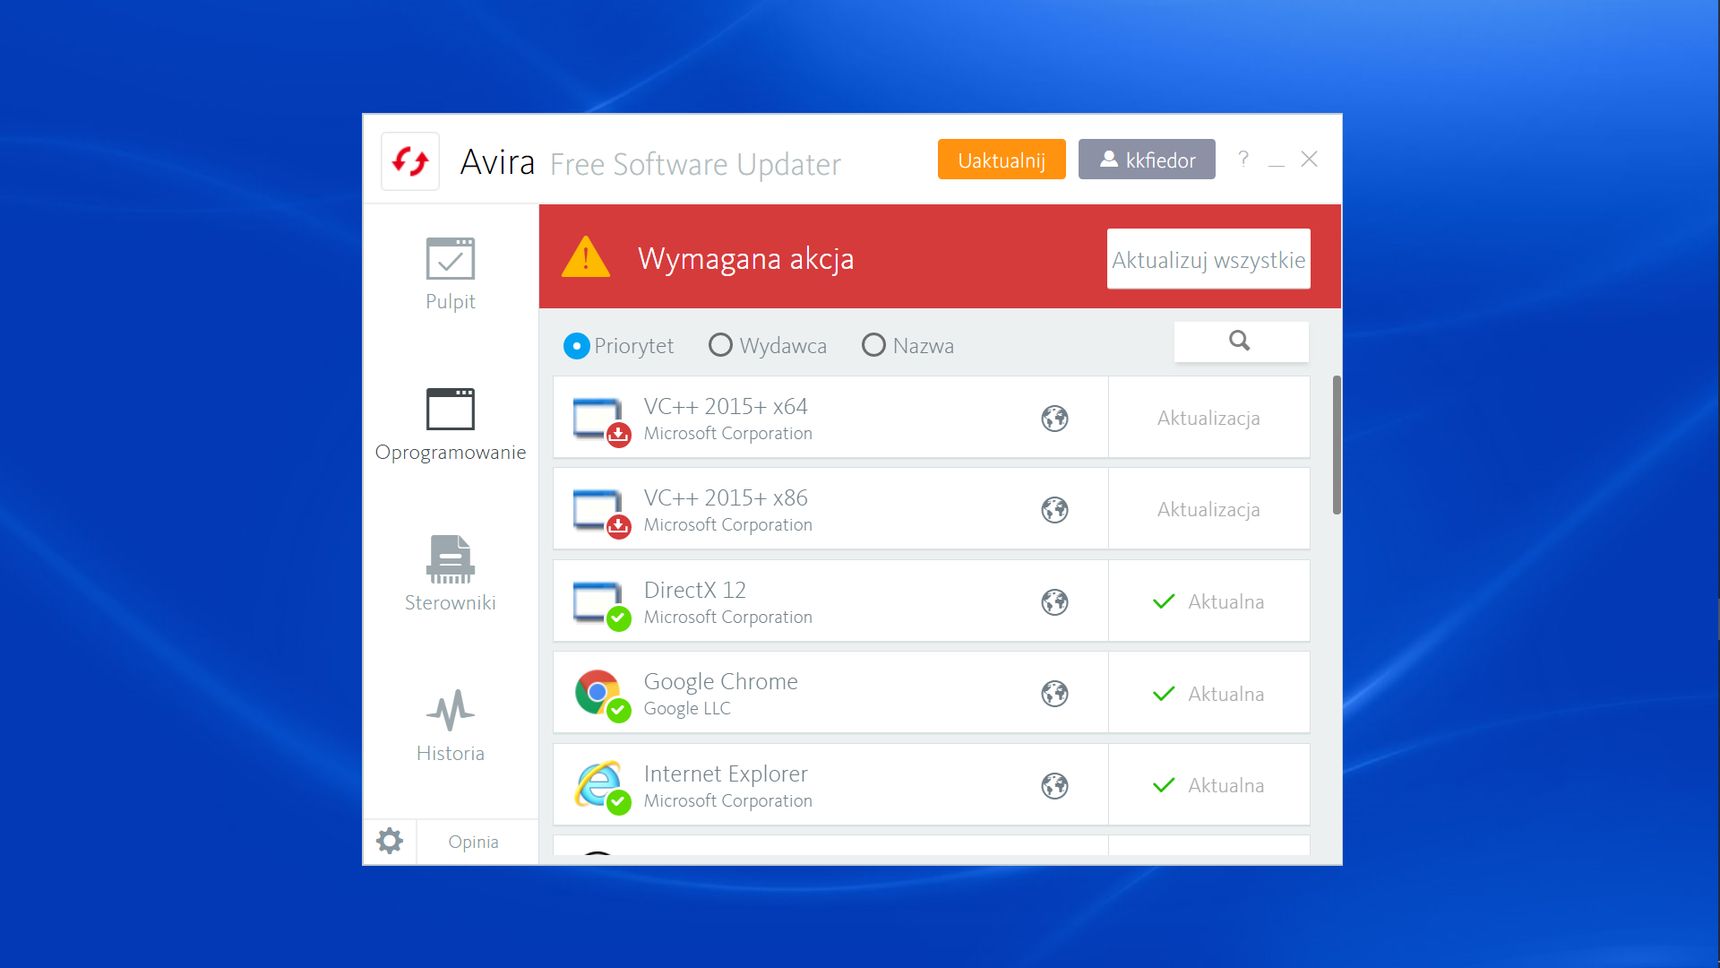Select the Internet Explorer title text

pos(726,774)
